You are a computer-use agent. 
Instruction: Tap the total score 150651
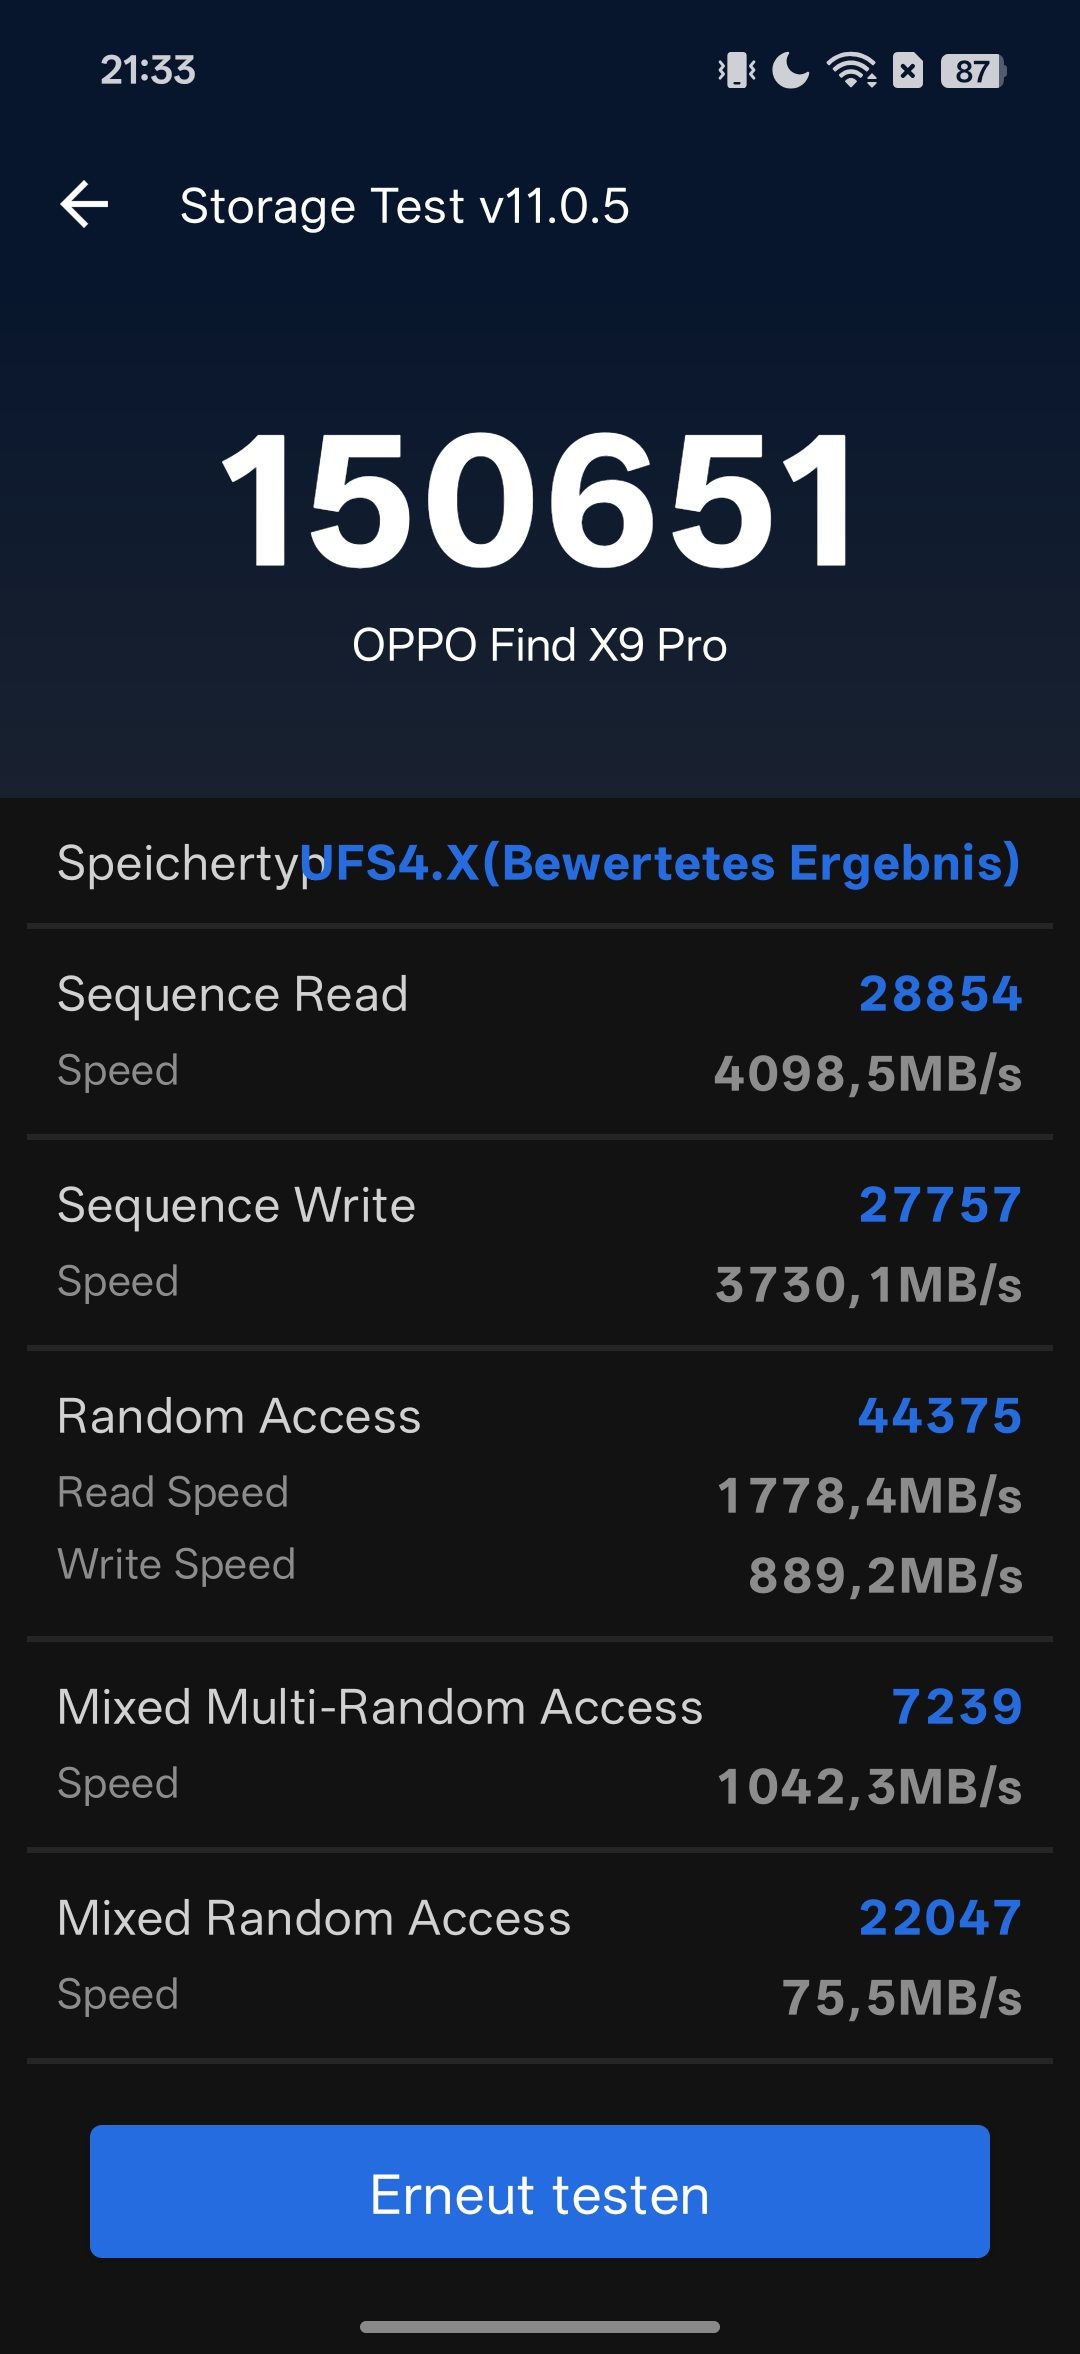pos(540,500)
